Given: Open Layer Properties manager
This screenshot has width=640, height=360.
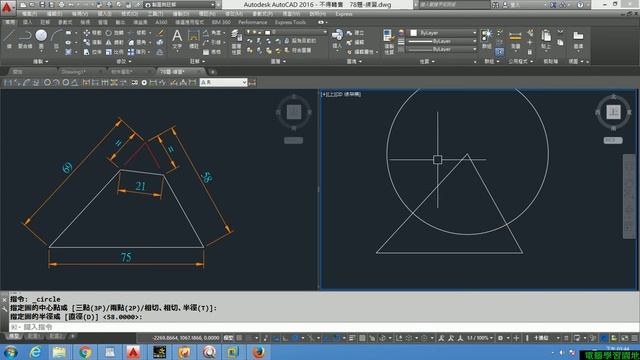Looking at the screenshot, I should tap(236, 42).
